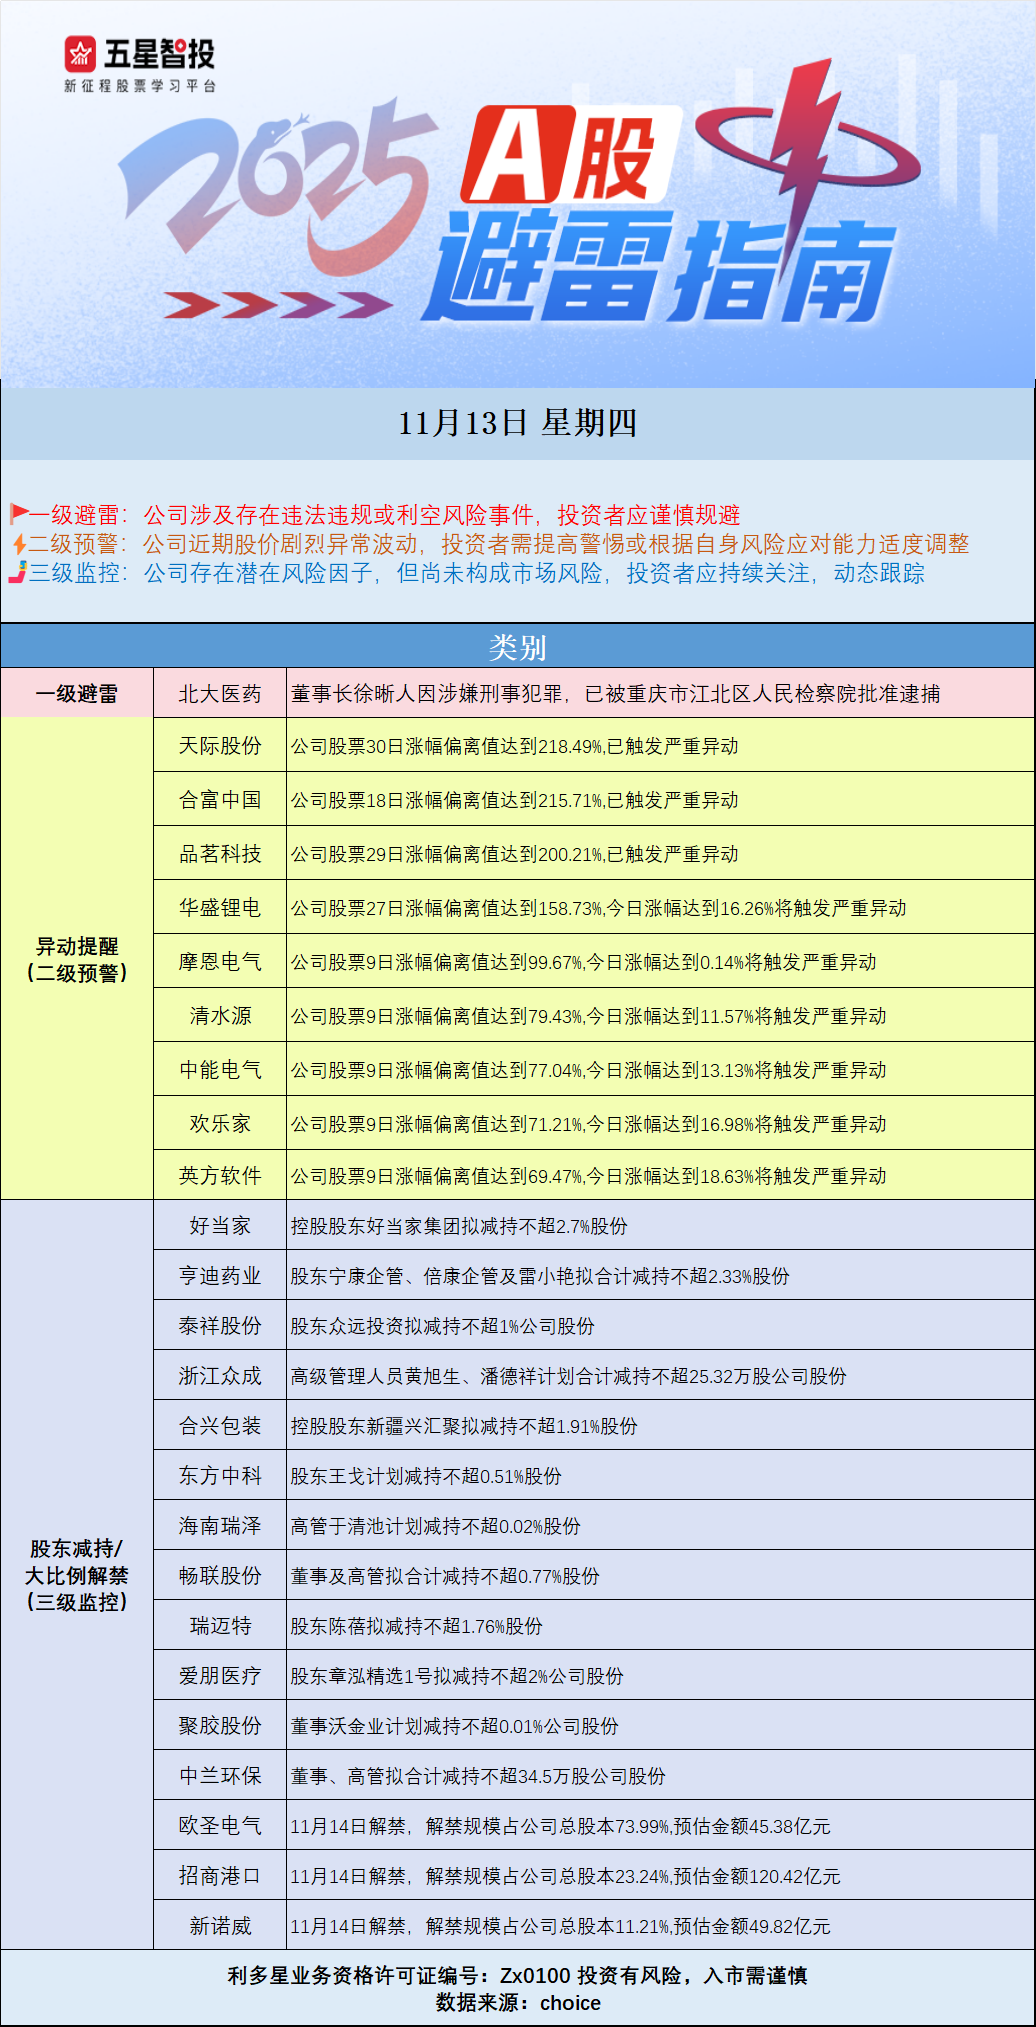
Task: Click stock name 清水源
Action: click(220, 1015)
